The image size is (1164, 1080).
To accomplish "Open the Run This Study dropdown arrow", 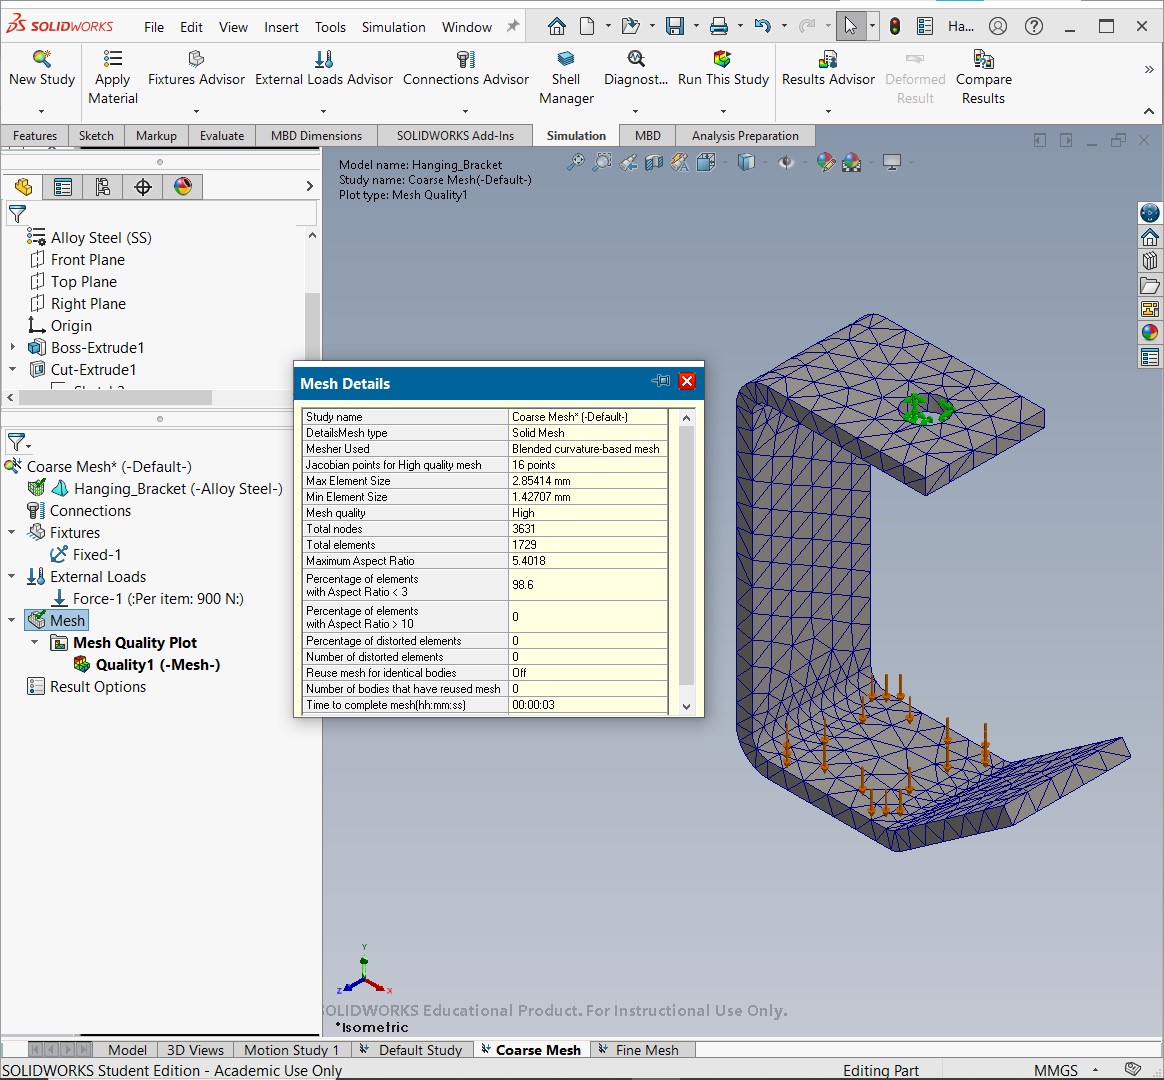I will point(723,111).
